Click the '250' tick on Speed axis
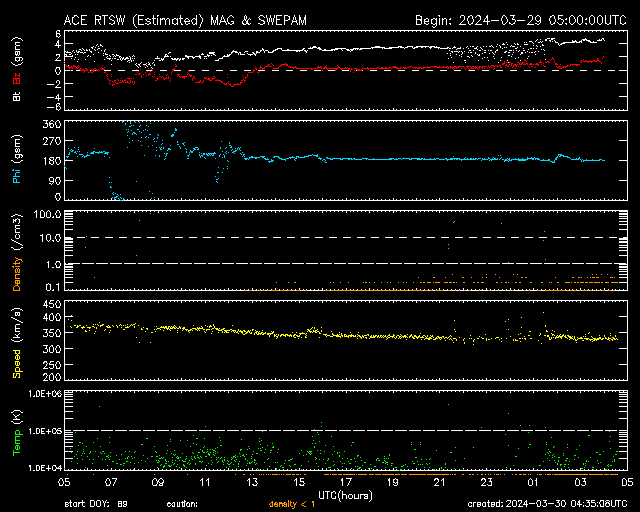This screenshot has width=640, height=512. (52, 365)
